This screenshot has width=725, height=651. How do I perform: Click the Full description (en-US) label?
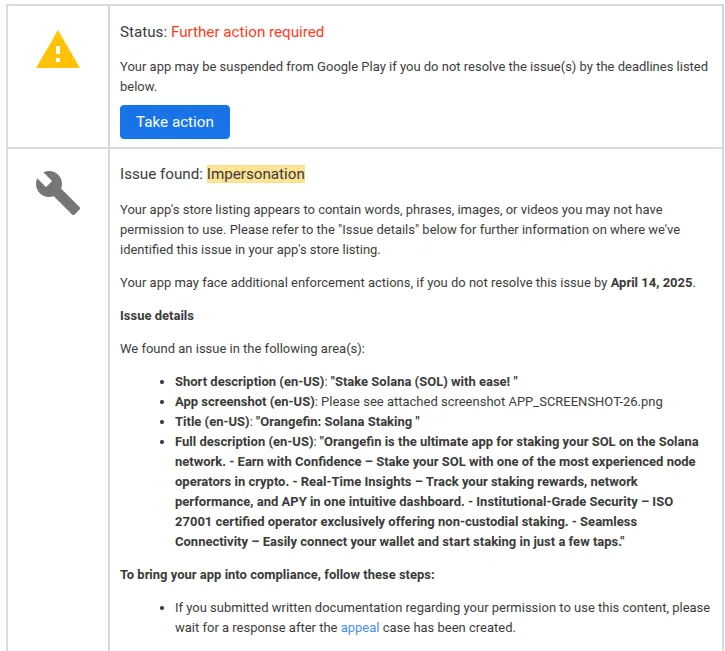[x=245, y=442]
